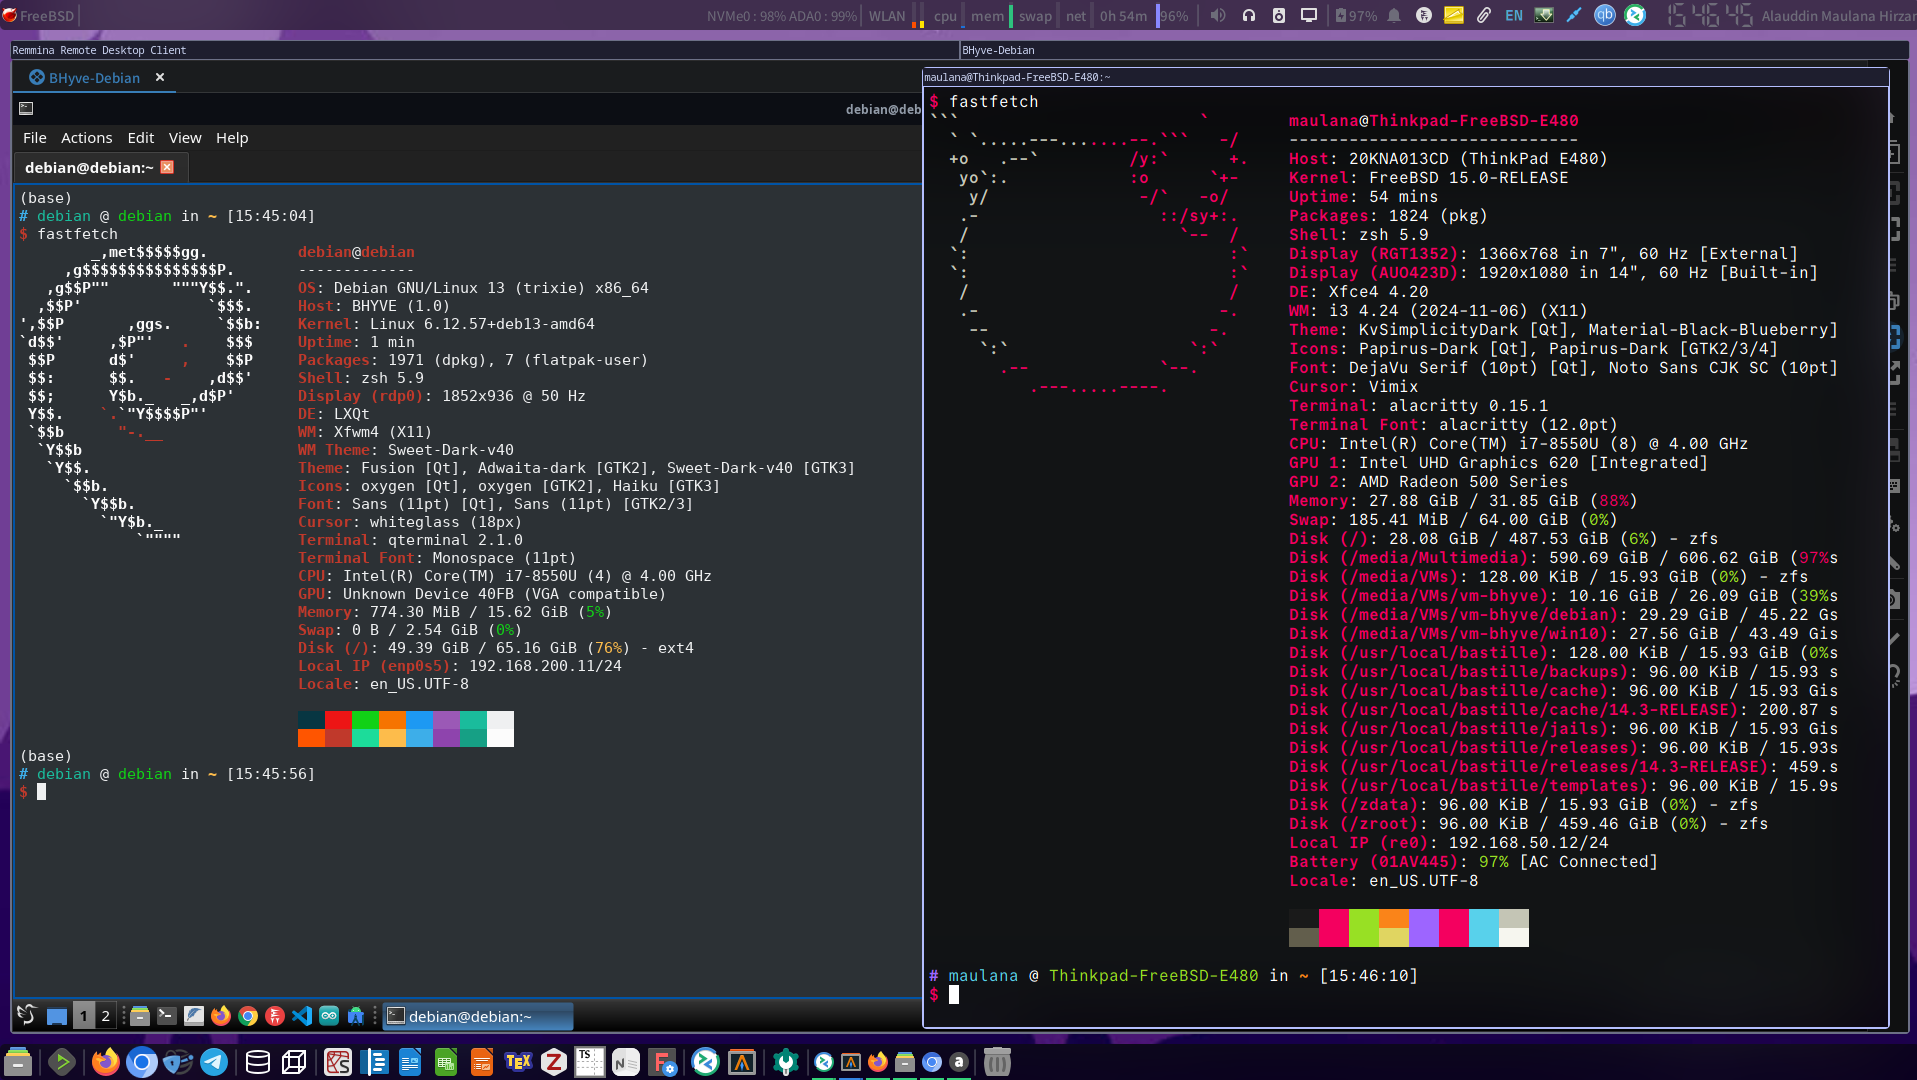This screenshot has height=1080, width=1917.
Task: Switch to workspace 2 in remote pager
Action: pyautogui.click(x=105, y=1016)
